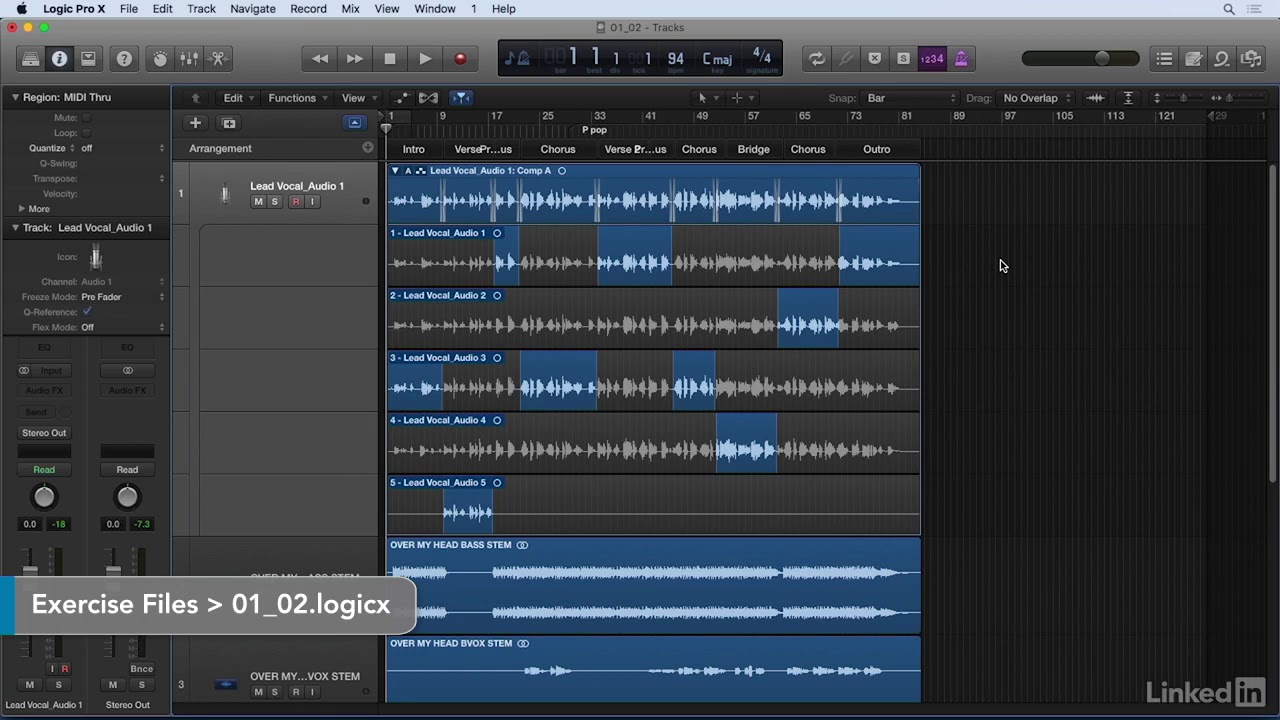The width and height of the screenshot is (1280, 720).
Task: Open the Functions dropdown menu
Action: 298,98
